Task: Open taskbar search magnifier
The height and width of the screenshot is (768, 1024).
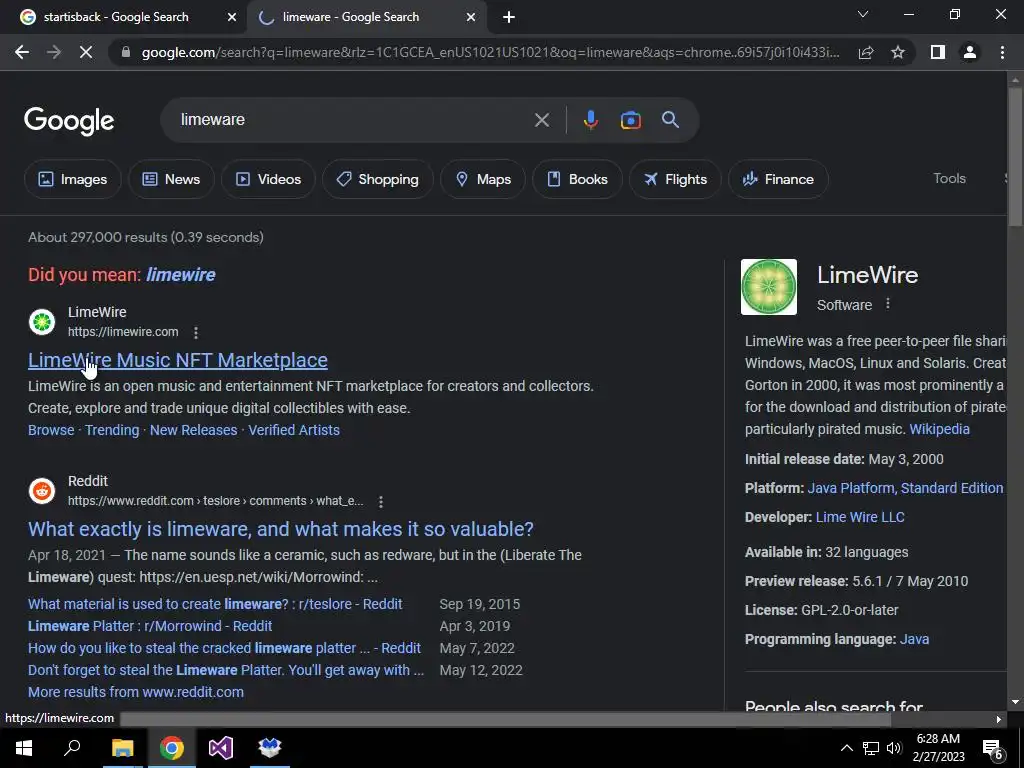Action: pos(72,748)
